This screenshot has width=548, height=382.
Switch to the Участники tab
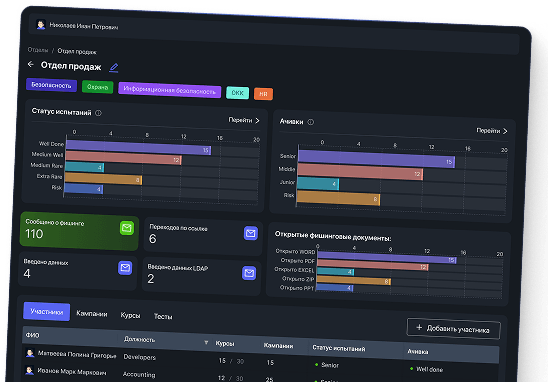[x=46, y=311]
